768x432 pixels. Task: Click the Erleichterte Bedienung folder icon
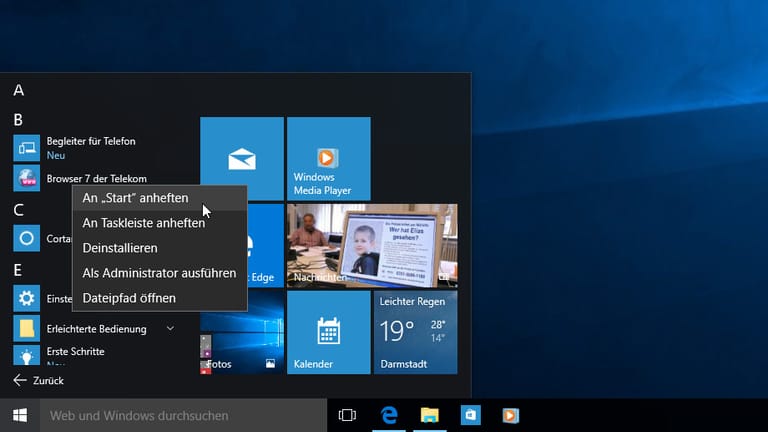point(26,329)
